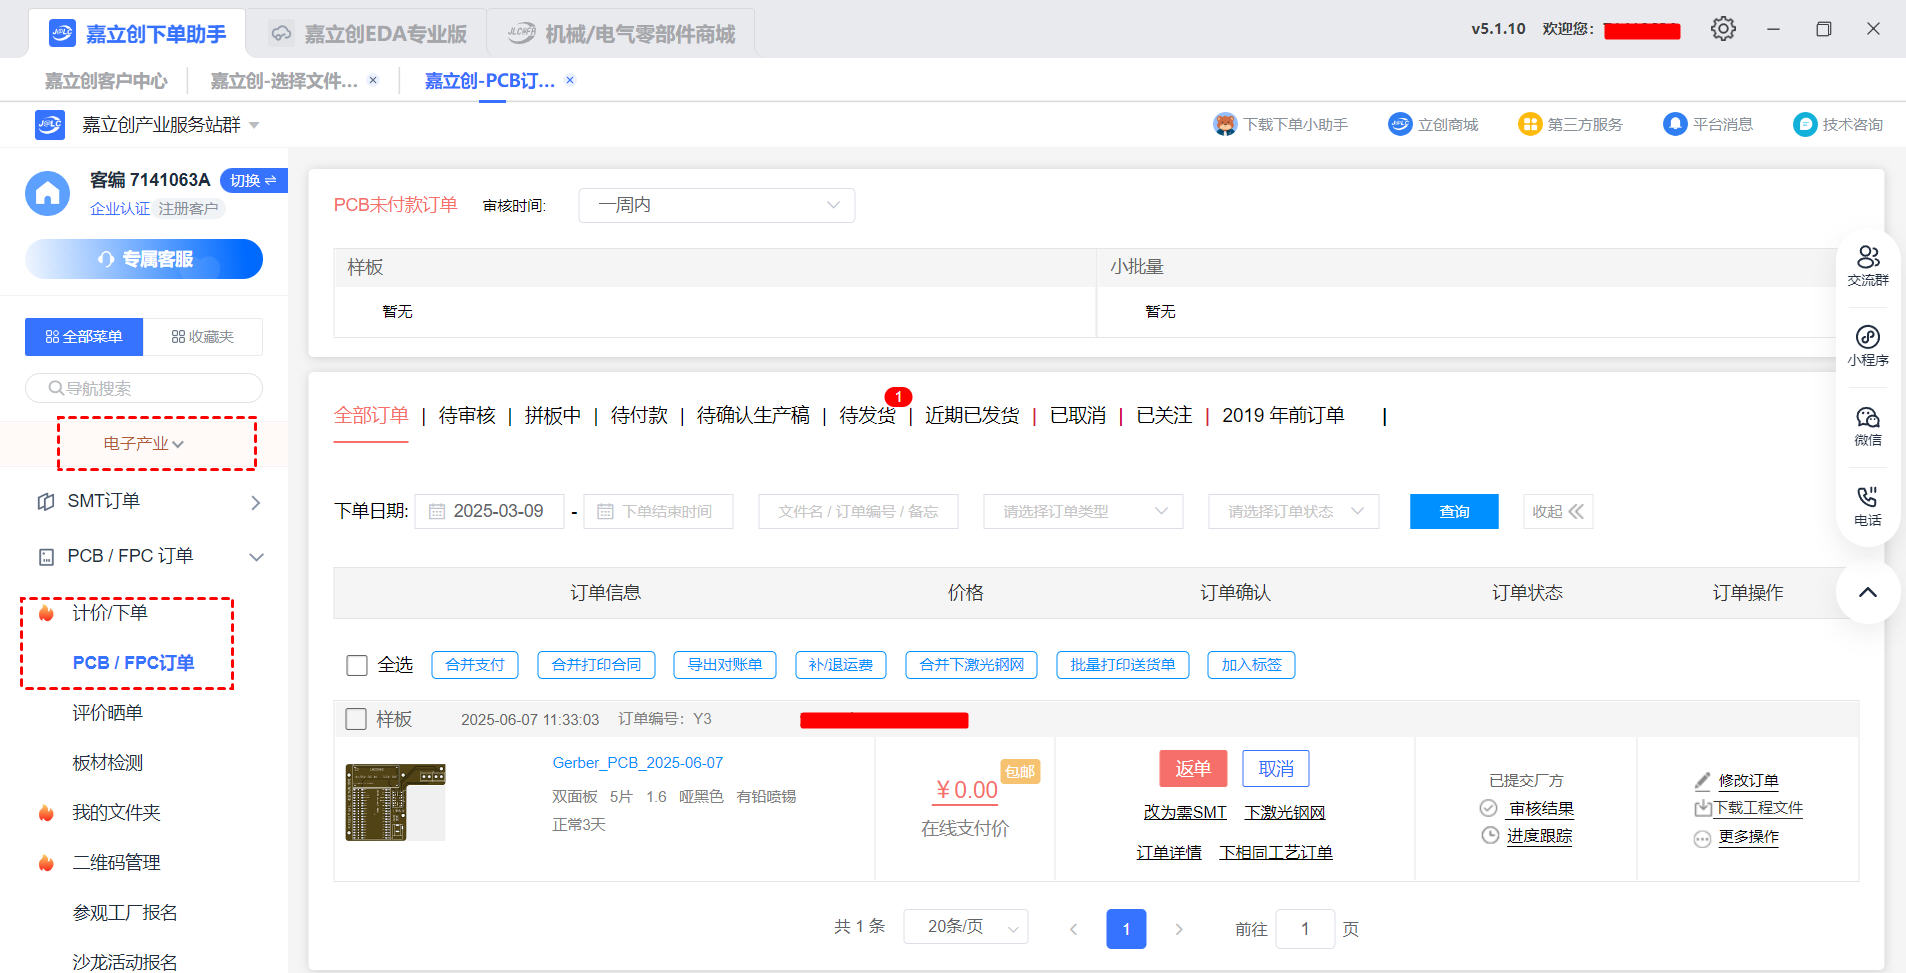Click the 下激光钢网 link
This screenshot has width=1906, height=973.
coord(1285,812)
